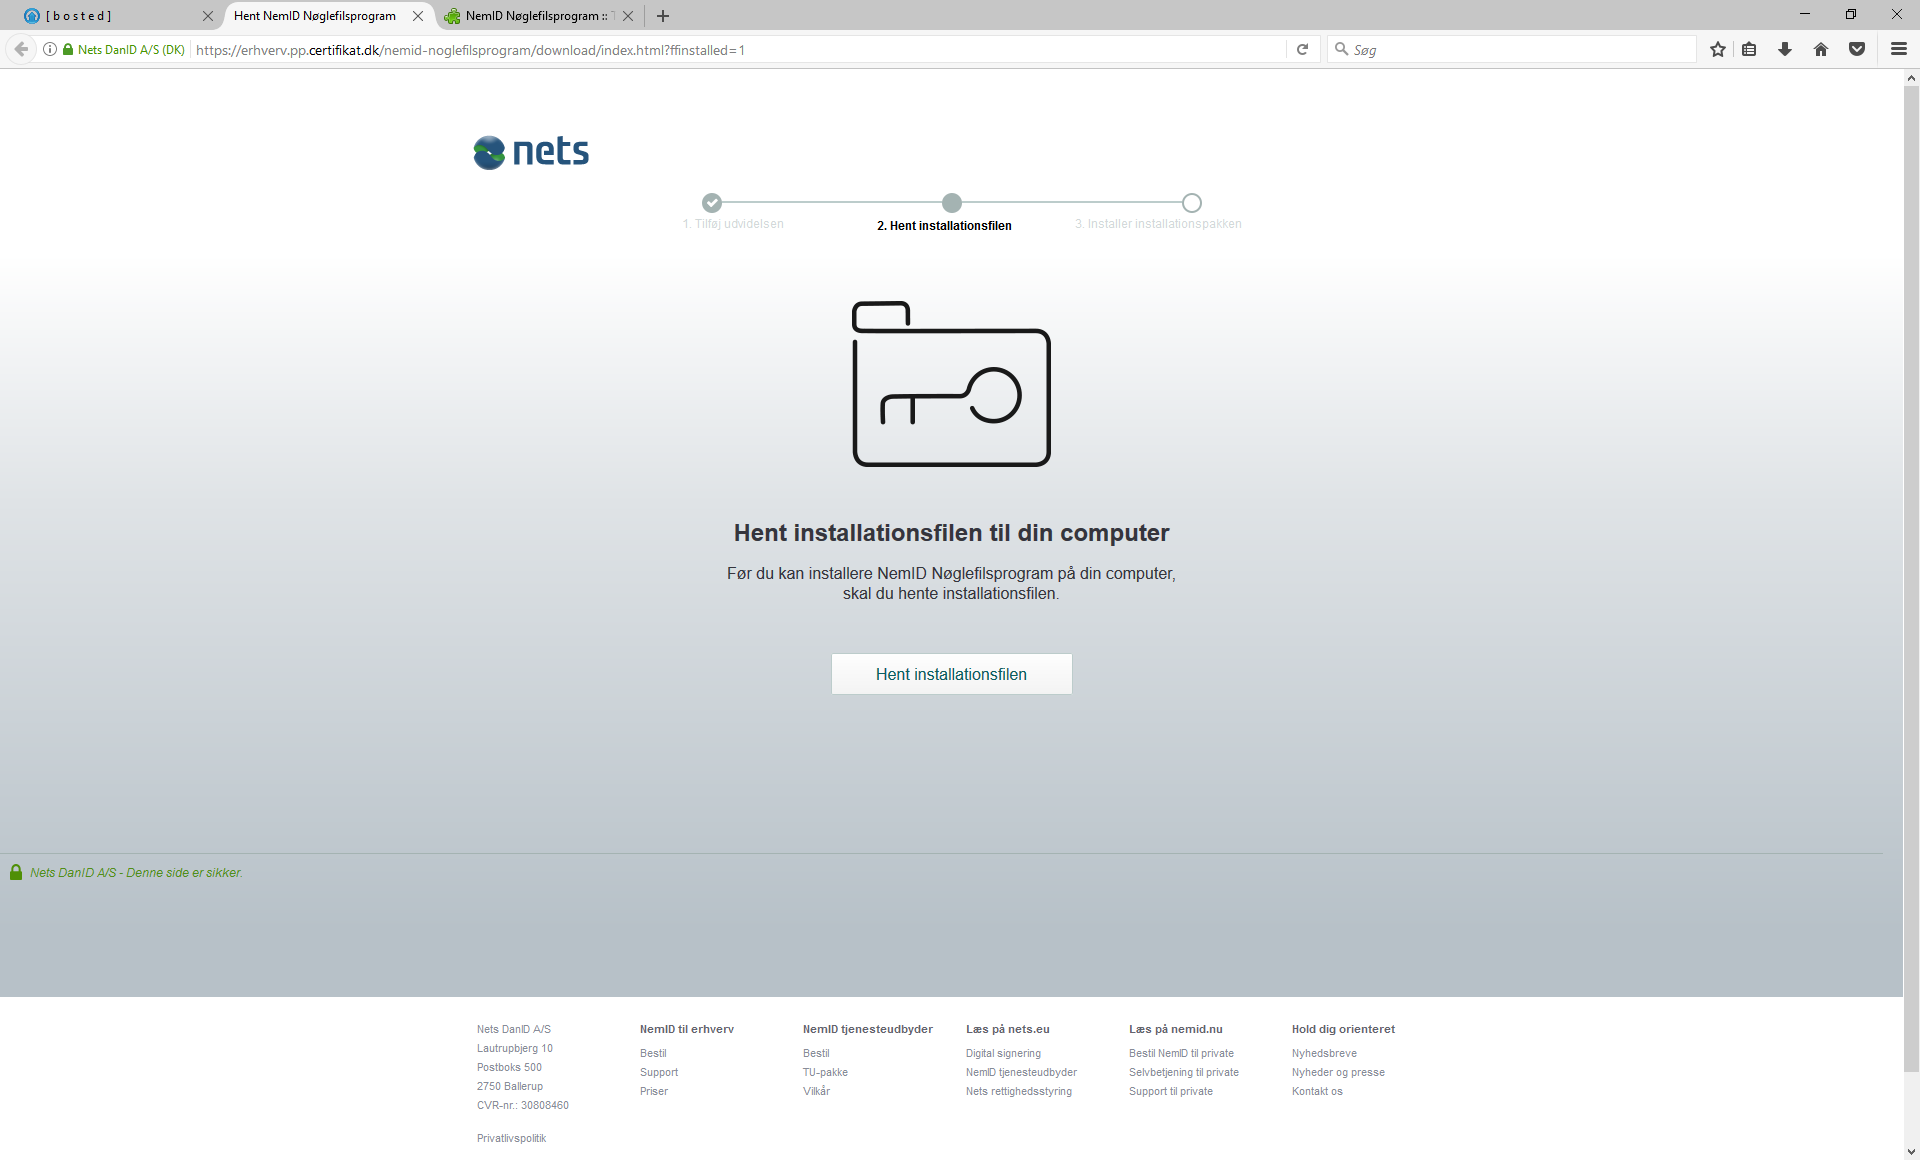1920x1160 pixels.
Task: Open the bookmarks list icon
Action: pos(1749,49)
